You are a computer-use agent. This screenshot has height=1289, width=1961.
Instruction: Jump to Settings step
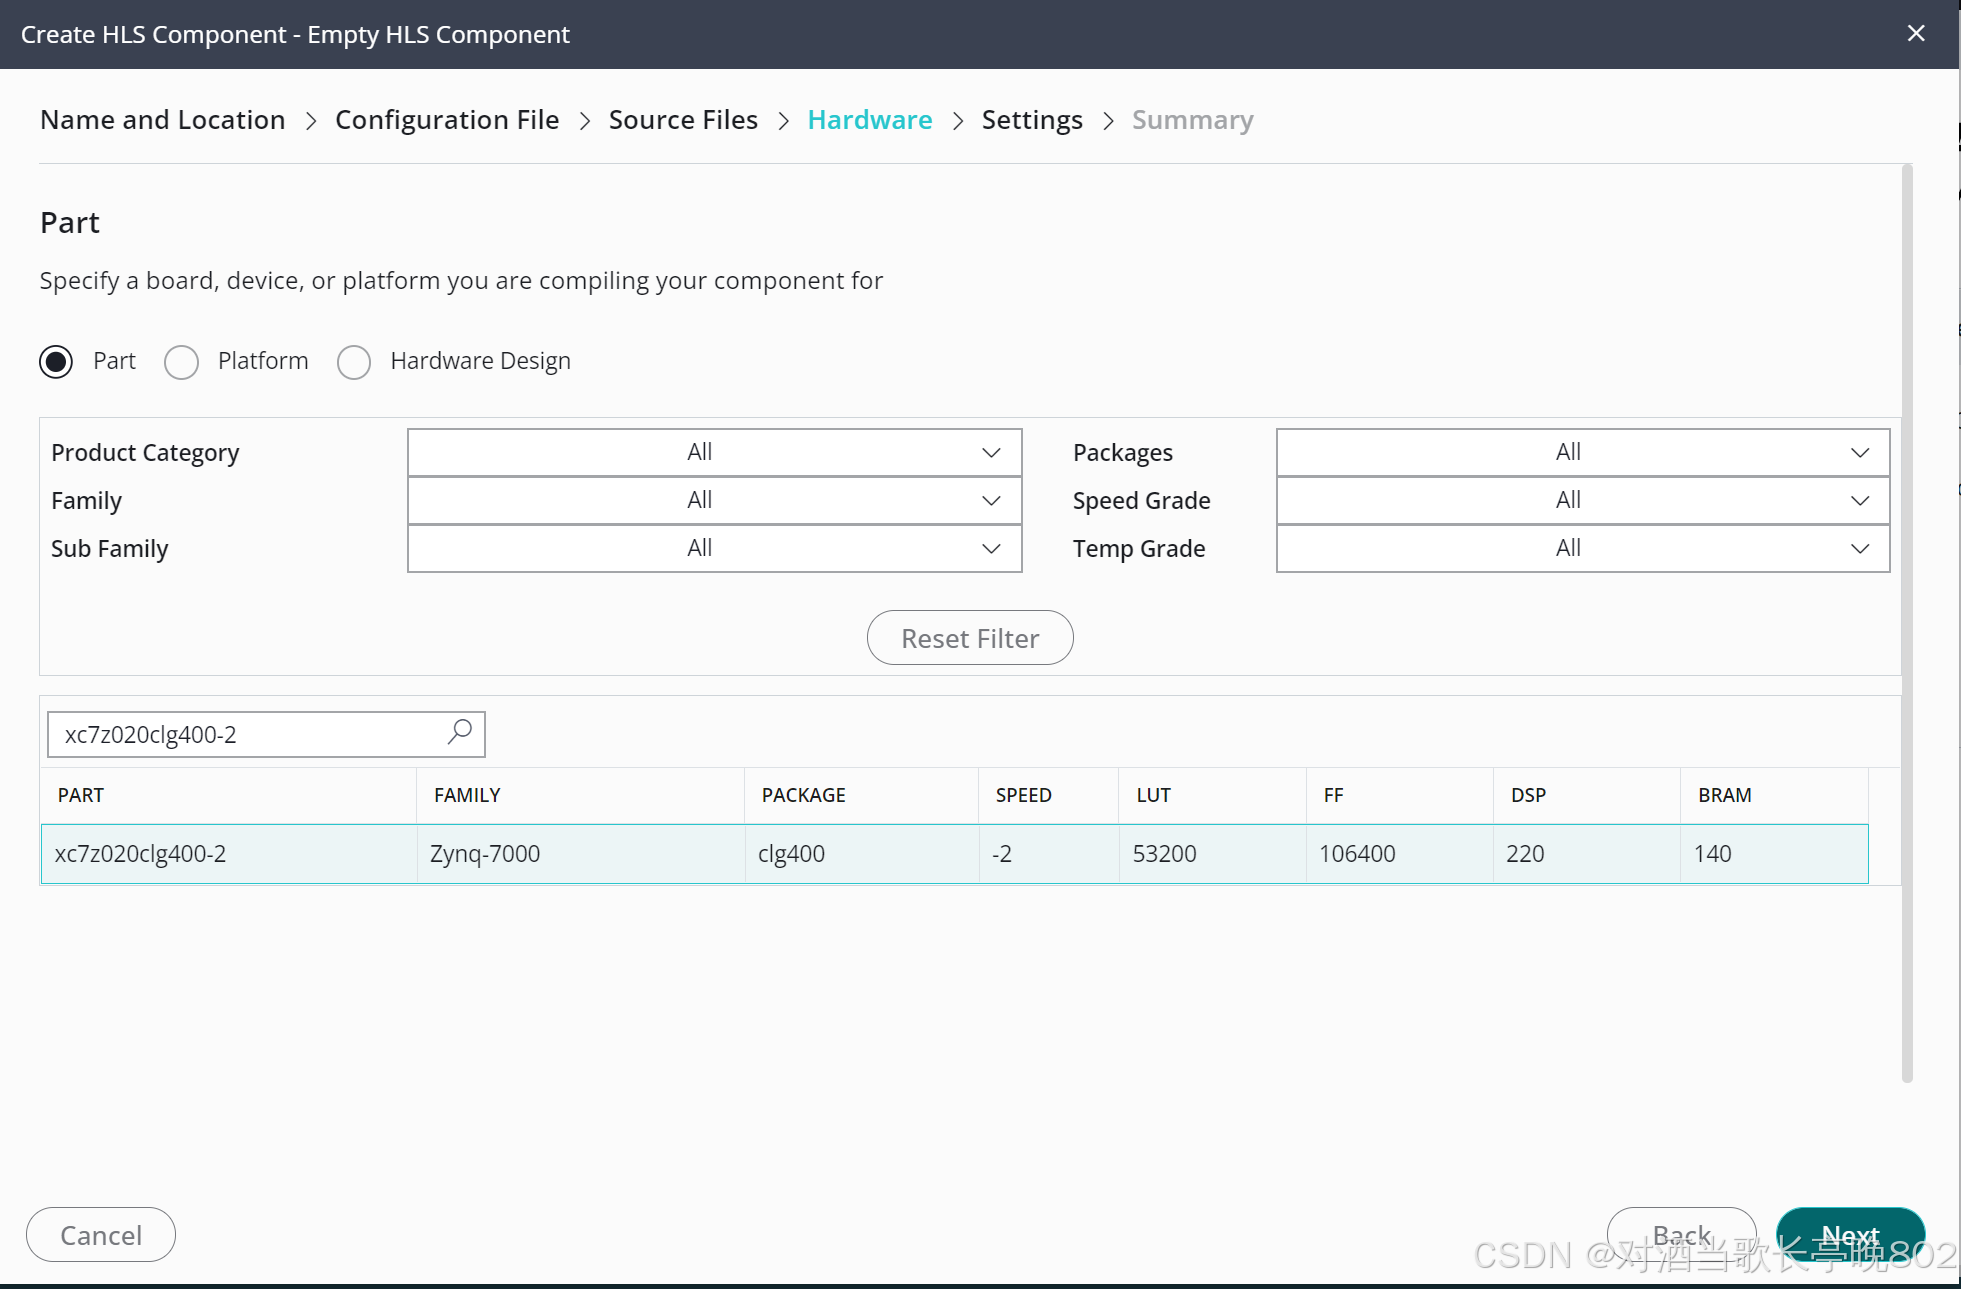click(1031, 120)
